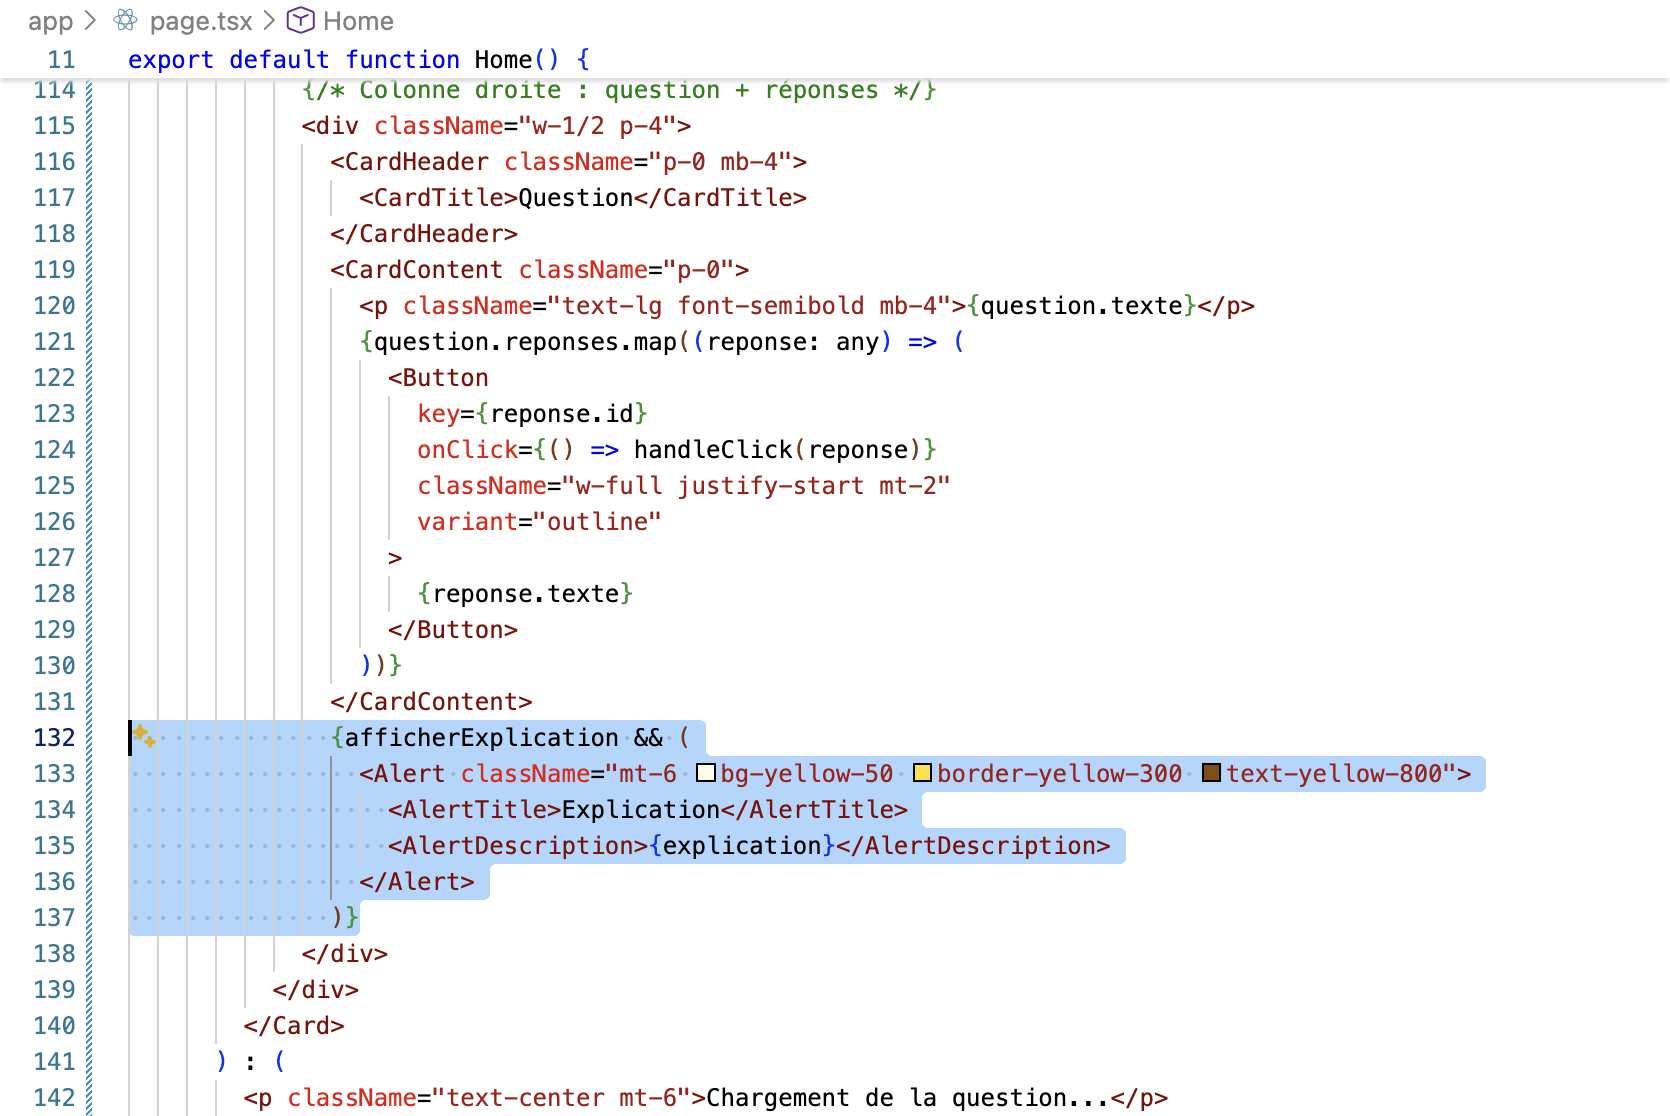This screenshot has height=1116, width=1670.
Task: Open the page.tsx breadcrumb dropdown
Action: (201, 21)
